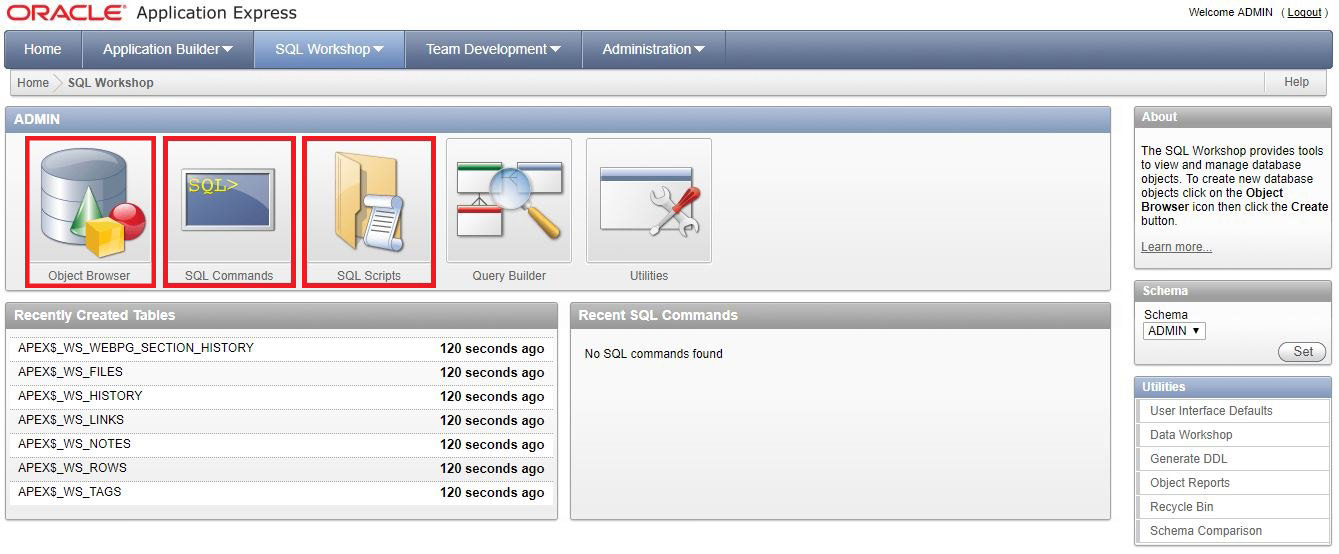1339x554 pixels.
Task: Open the SQL Commands icon
Action: pos(229,201)
